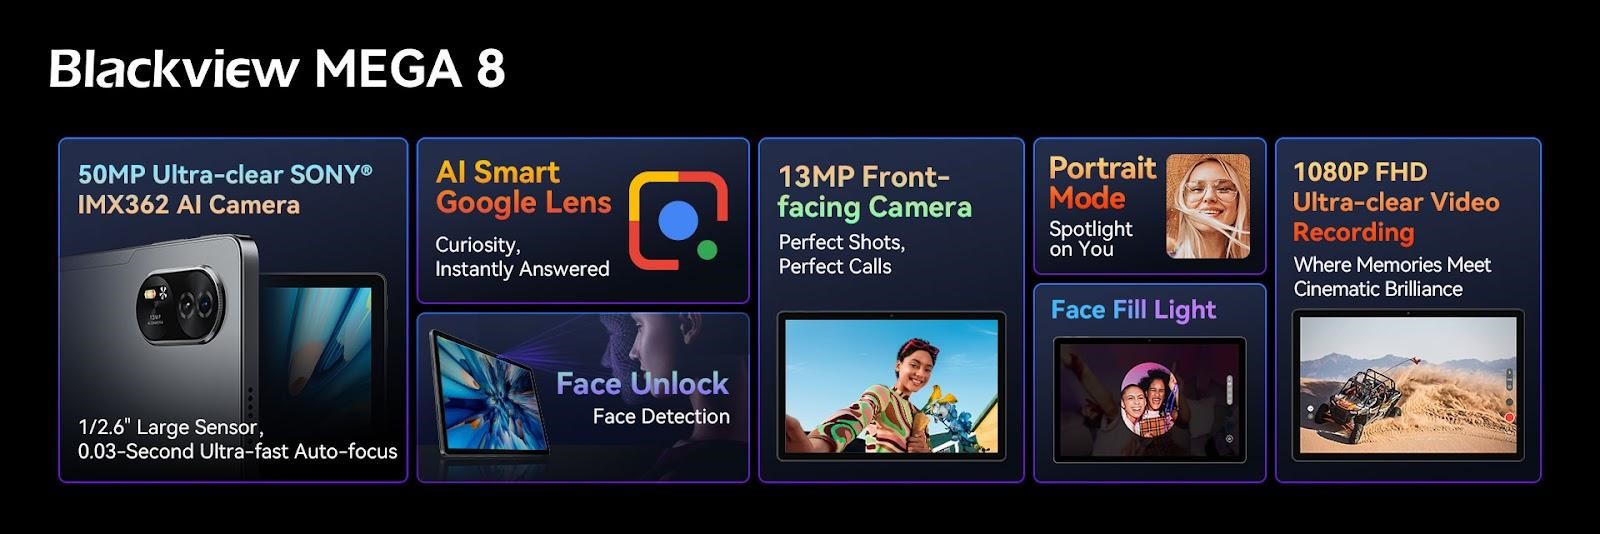The width and height of the screenshot is (1600, 534).
Task: Click the 1080P FHD Ultra-clear Video heading
Action: pyautogui.click(x=1396, y=202)
